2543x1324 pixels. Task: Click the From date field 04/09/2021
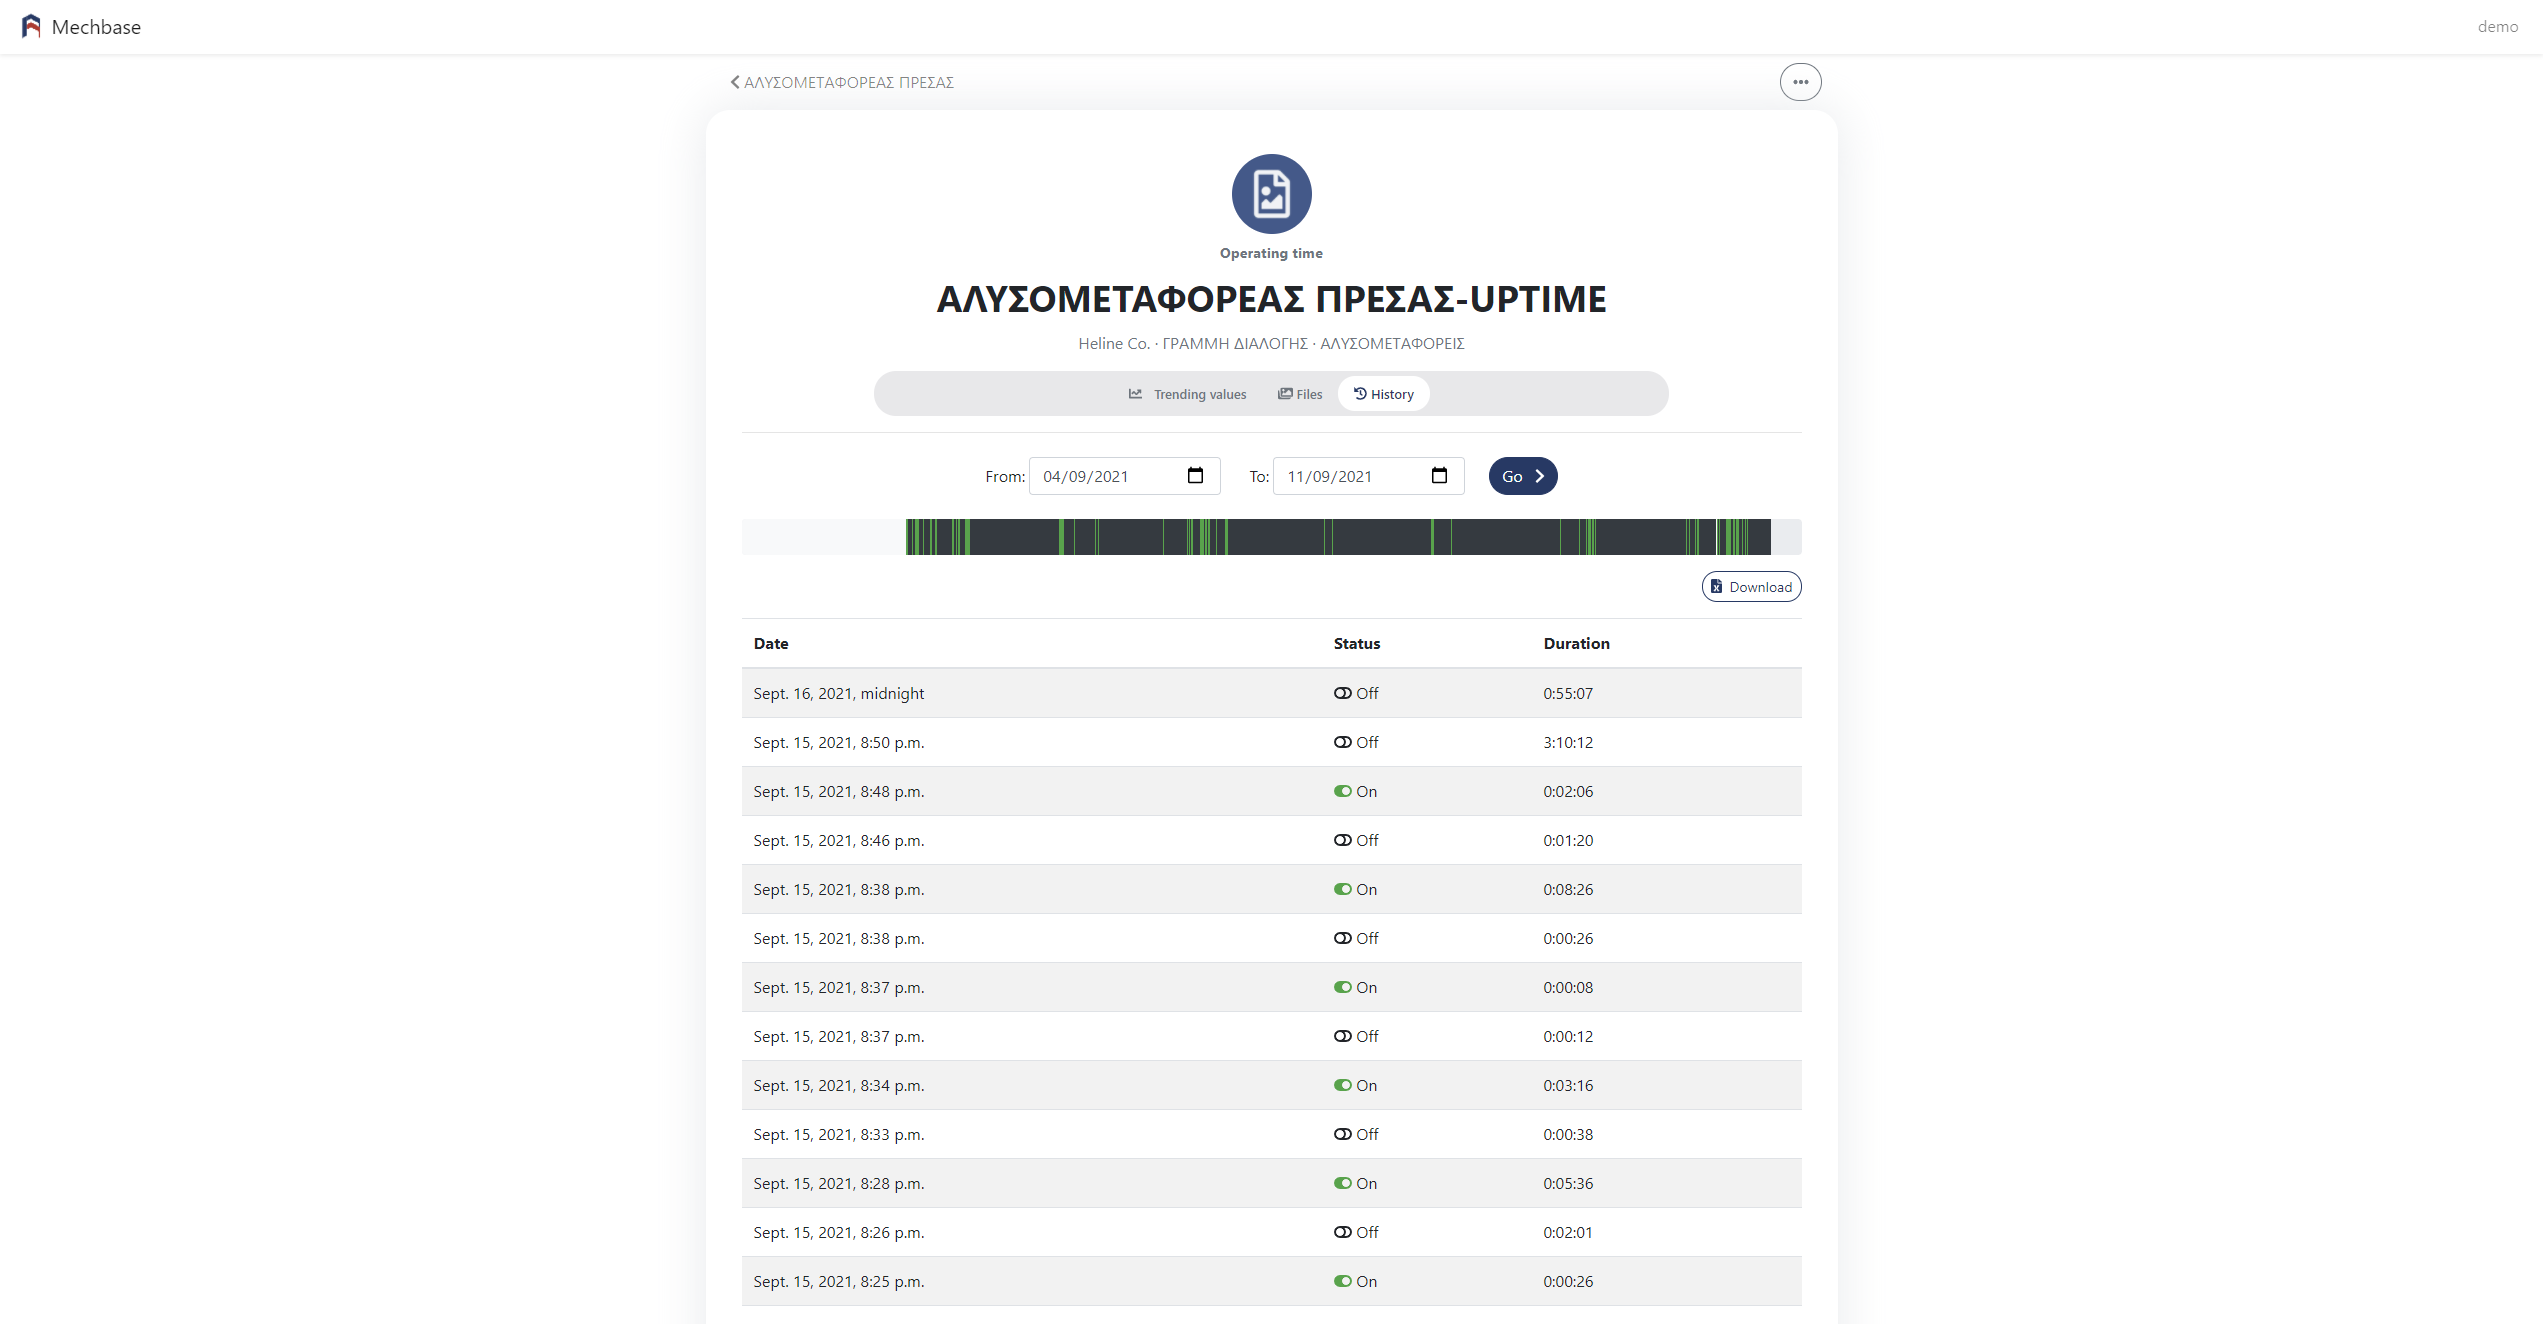click(x=1124, y=476)
